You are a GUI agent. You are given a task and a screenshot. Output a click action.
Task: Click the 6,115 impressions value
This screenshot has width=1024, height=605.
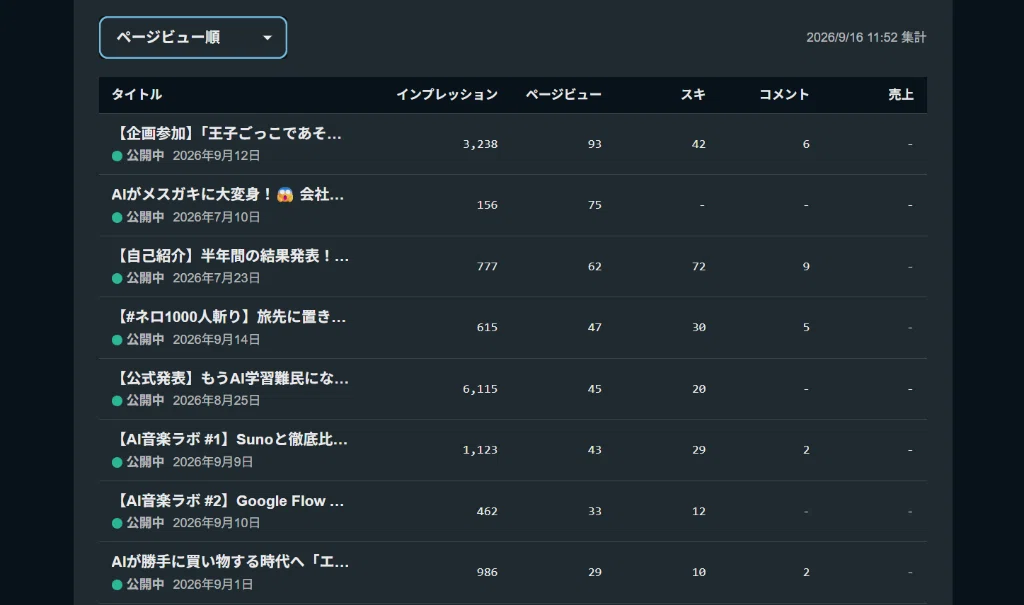point(480,389)
